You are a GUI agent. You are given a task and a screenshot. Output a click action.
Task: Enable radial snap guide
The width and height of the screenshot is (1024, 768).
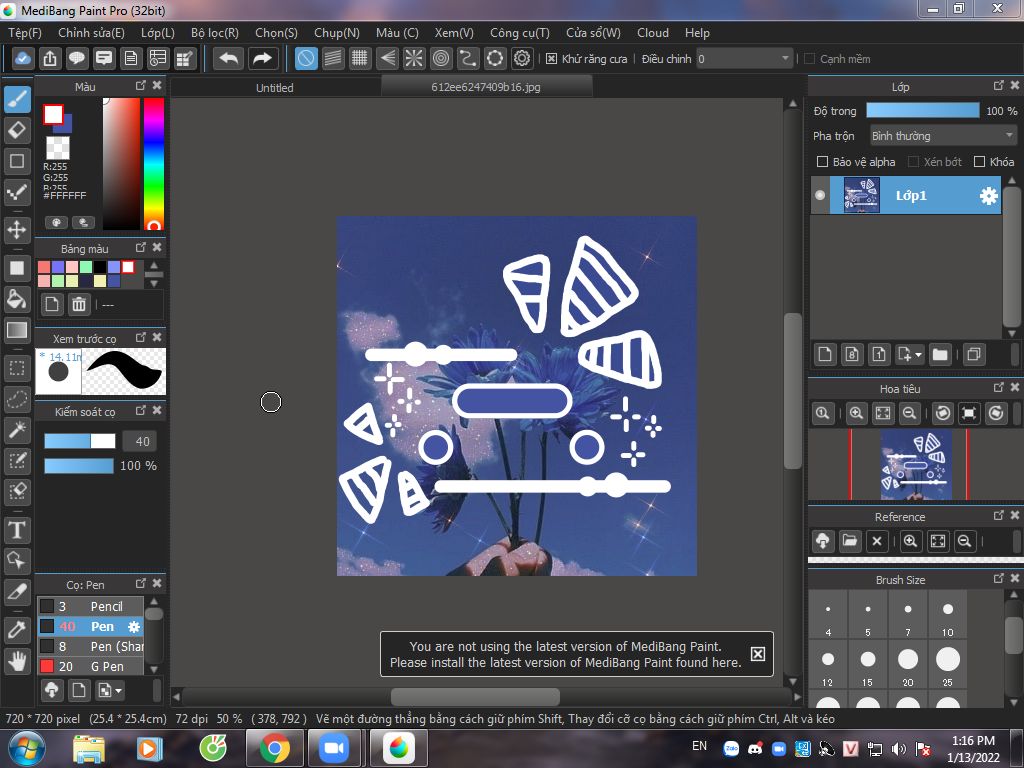pyautogui.click(x=414, y=59)
